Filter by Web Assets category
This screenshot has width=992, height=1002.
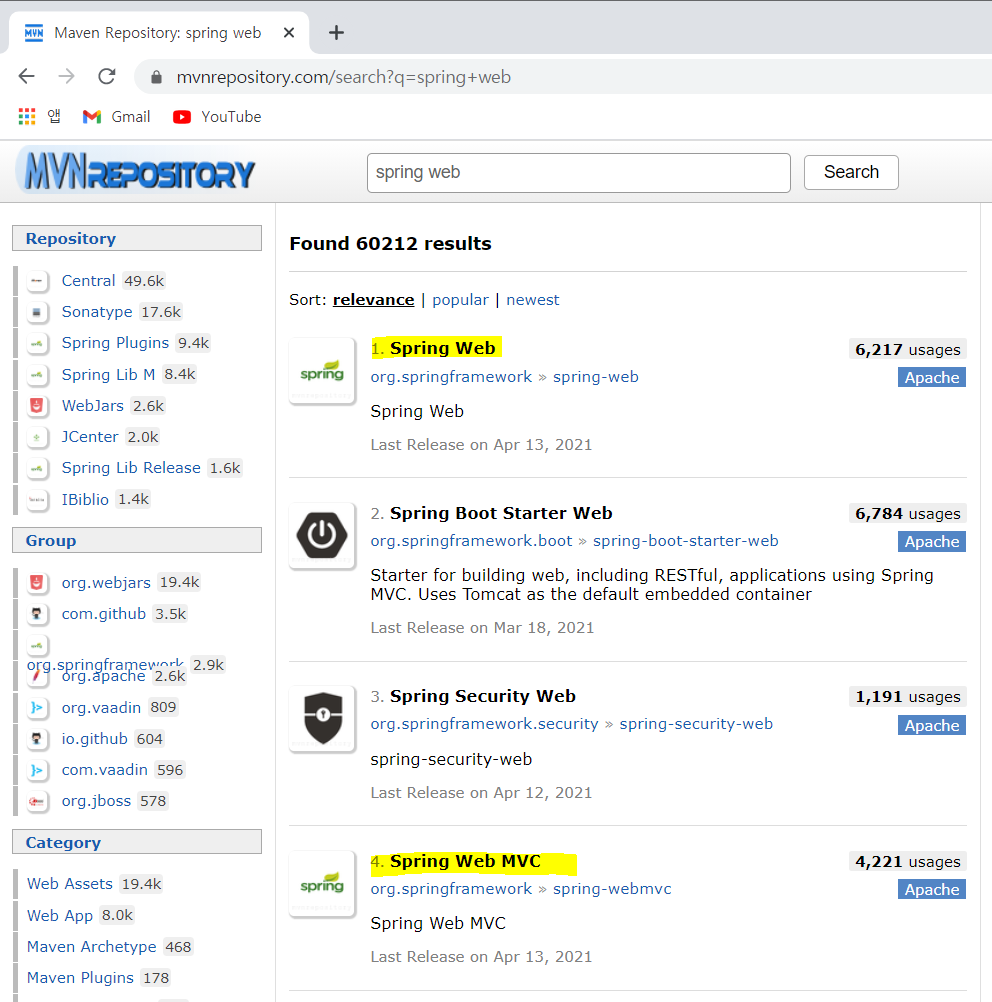point(70,884)
